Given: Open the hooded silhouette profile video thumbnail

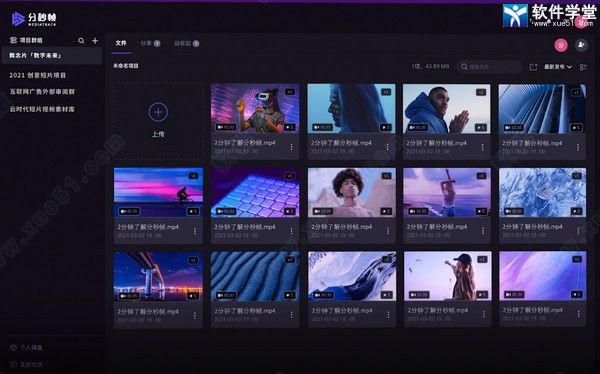Looking at the screenshot, I should (352, 109).
